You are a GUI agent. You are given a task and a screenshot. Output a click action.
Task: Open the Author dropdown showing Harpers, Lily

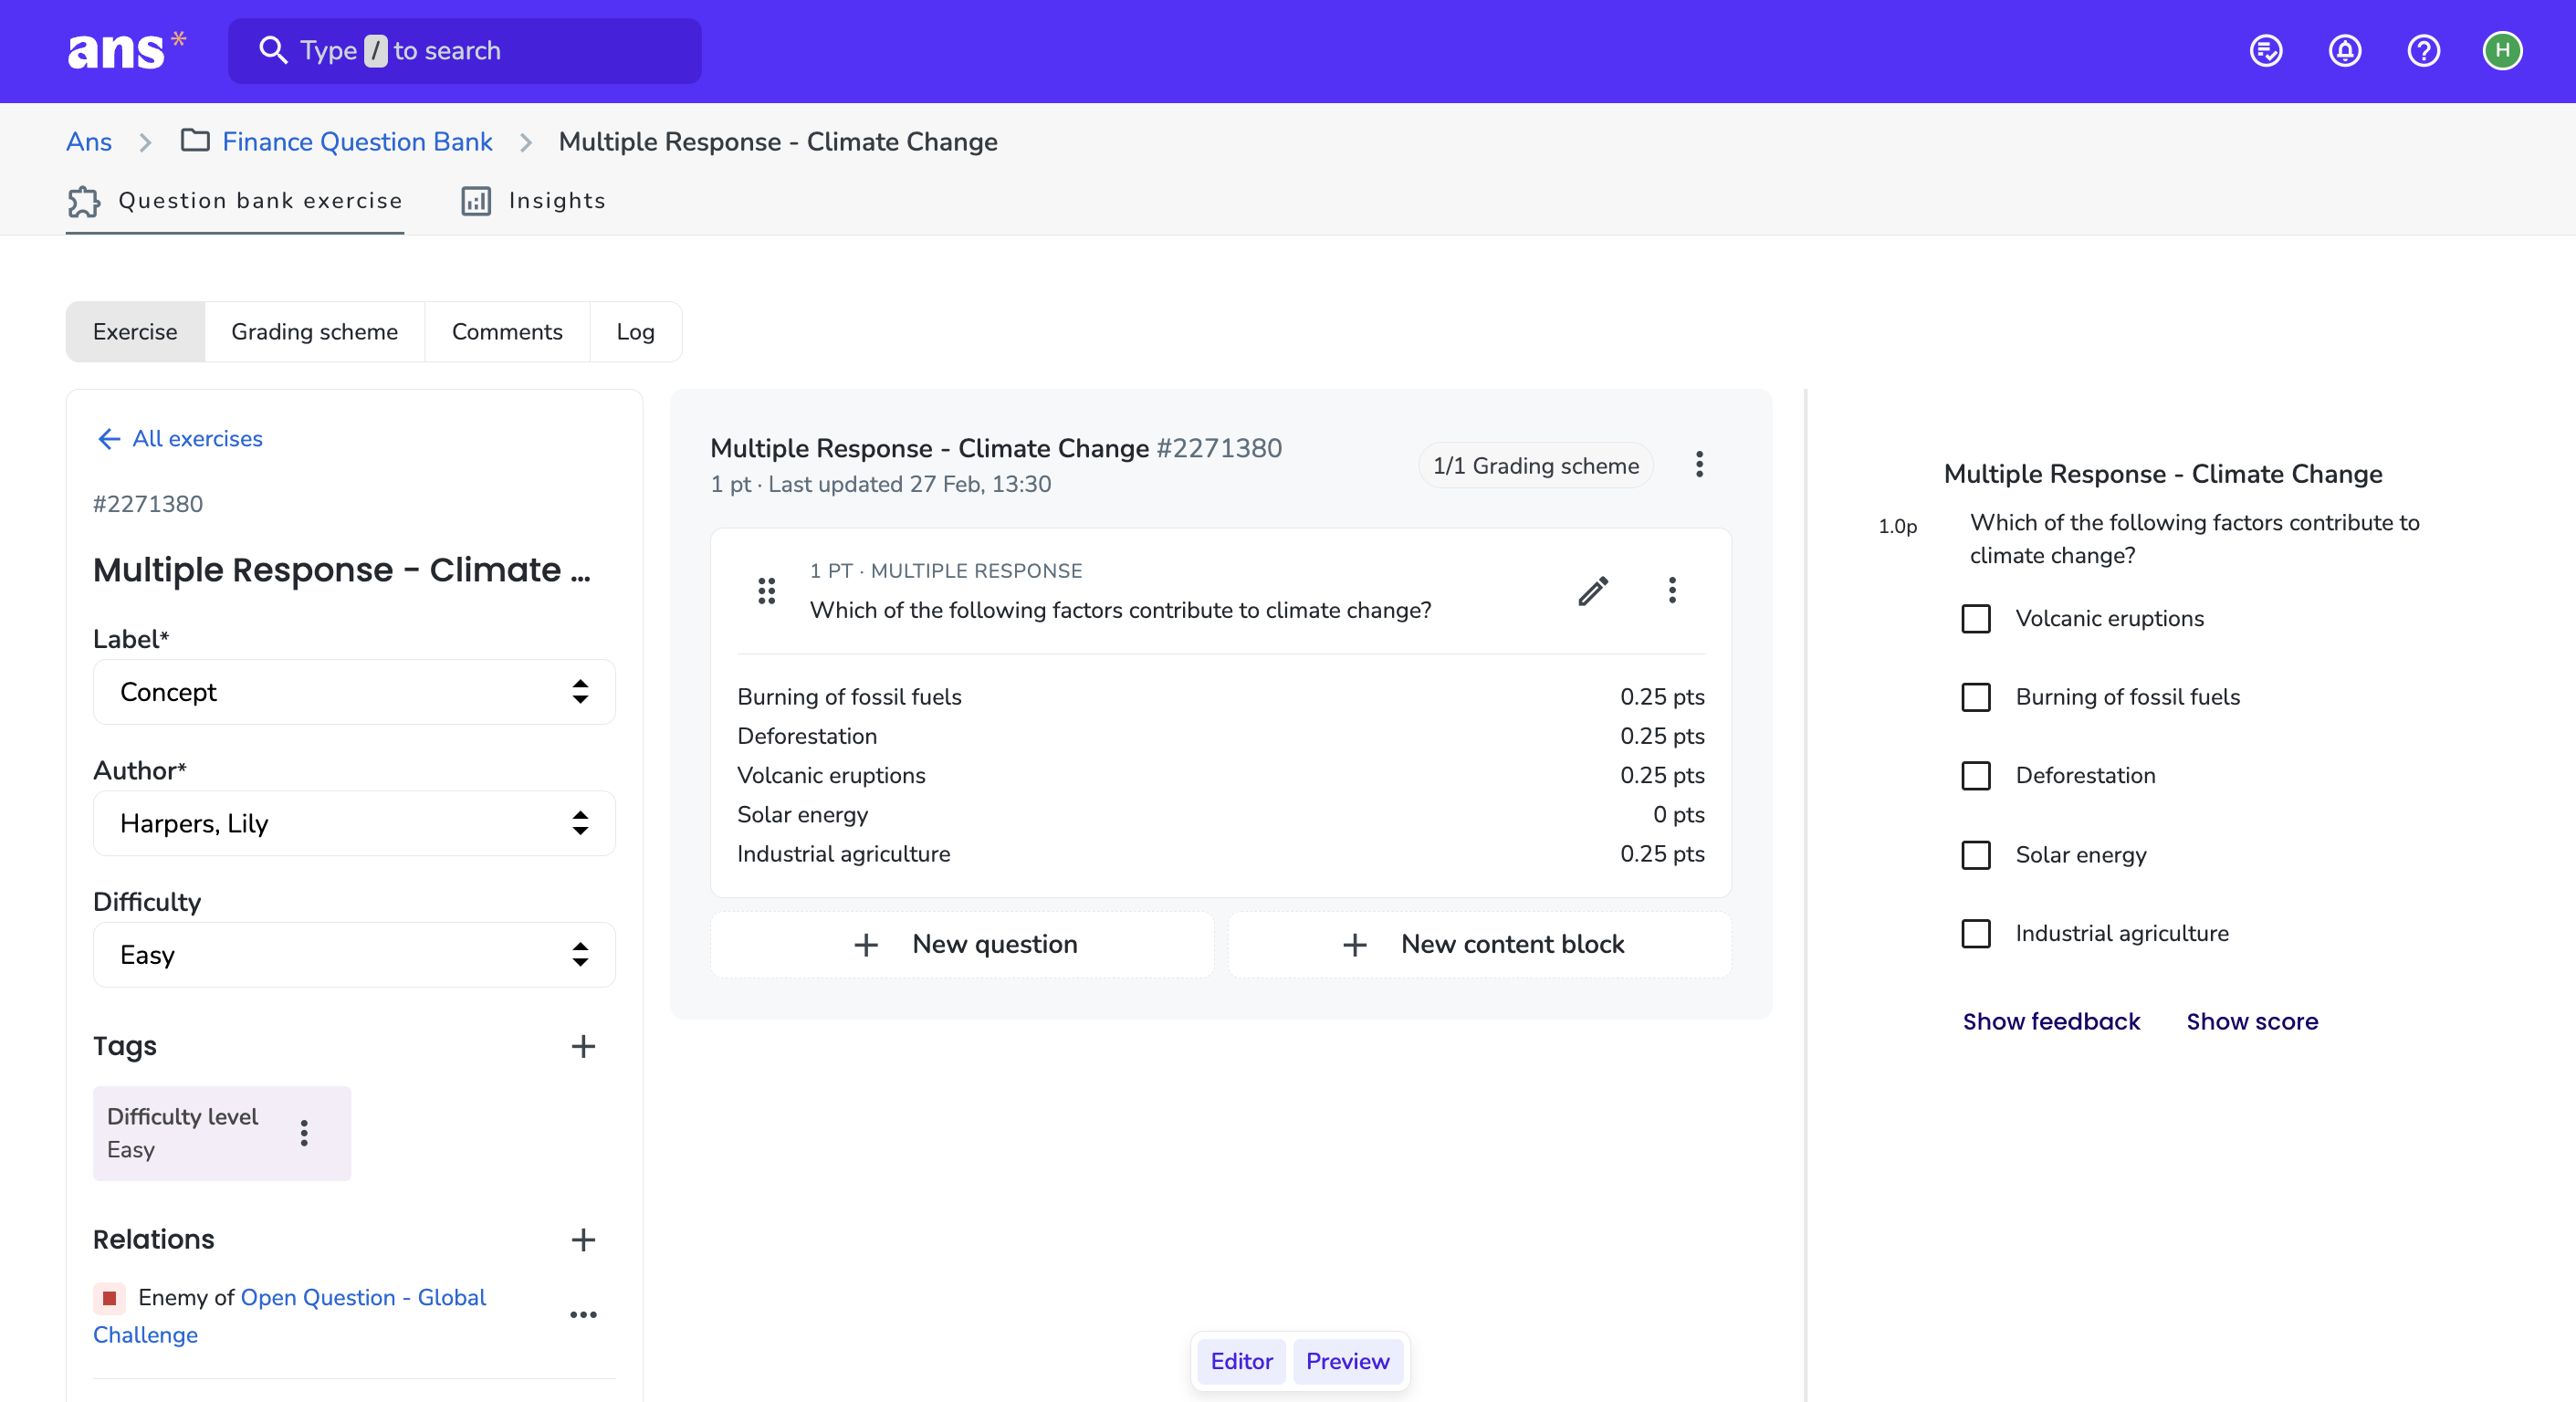[x=354, y=824]
